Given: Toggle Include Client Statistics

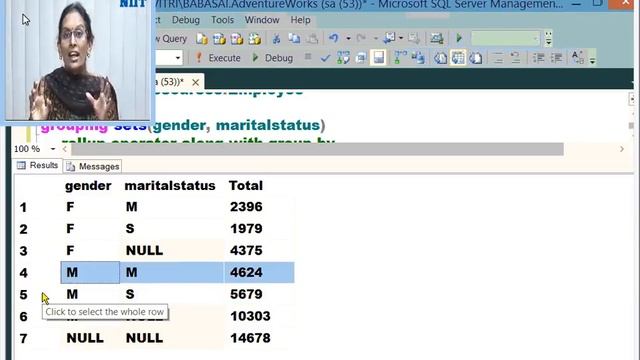Looking at the screenshot, I should click(418, 58).
